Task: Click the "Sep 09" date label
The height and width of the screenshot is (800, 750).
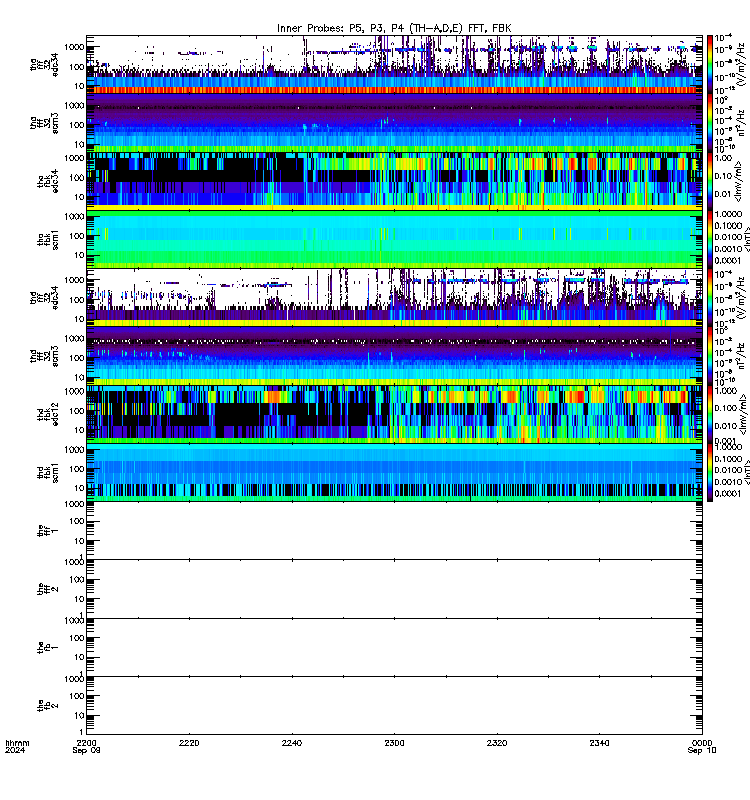Action: click(86, 751)
